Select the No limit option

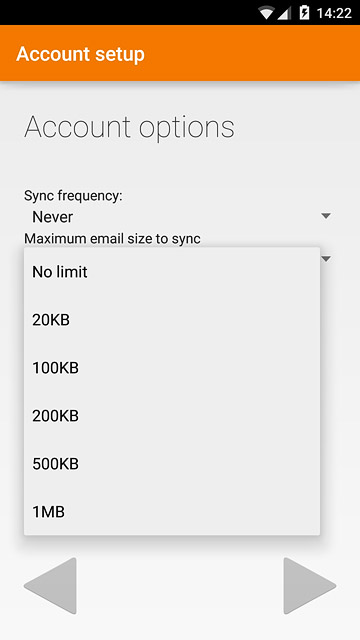[172, 271]
